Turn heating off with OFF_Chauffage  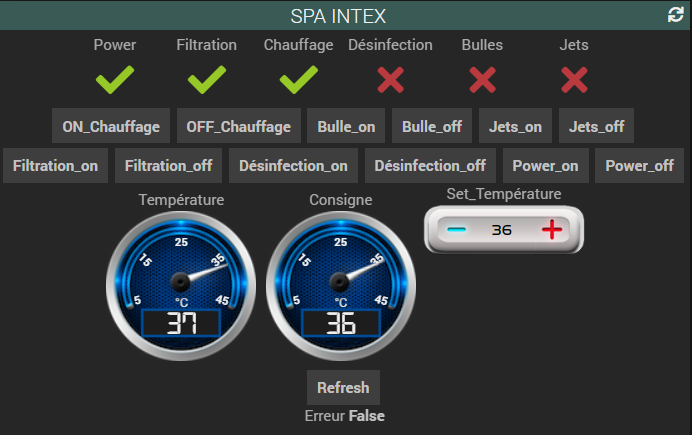tap(239, 126)
